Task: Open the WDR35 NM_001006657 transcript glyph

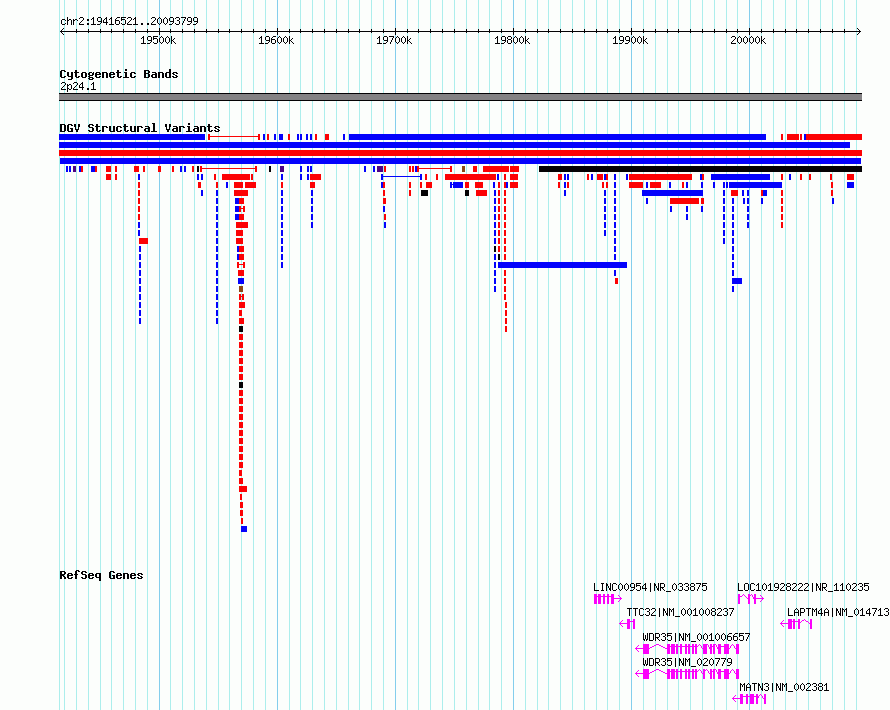Action: [x=687, y=649]
